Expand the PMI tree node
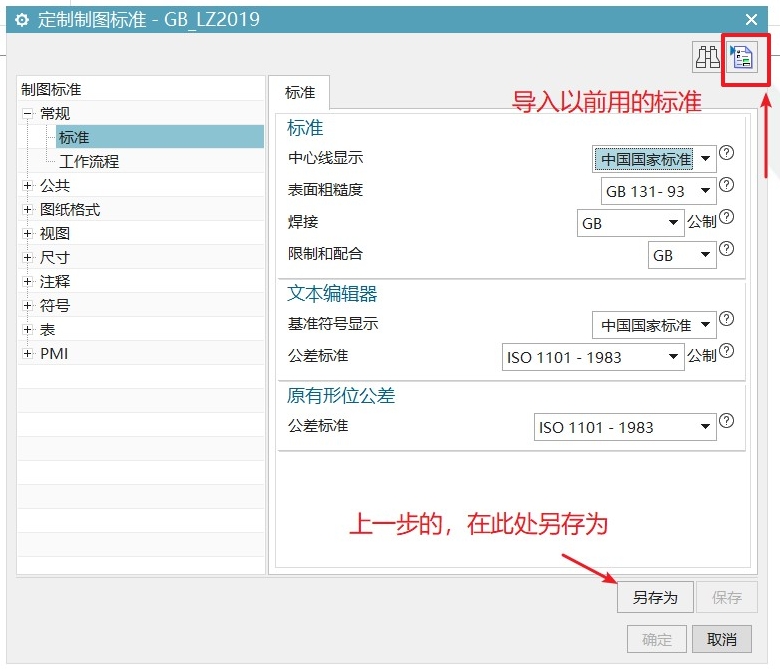This screenshot has width=780, height=671. (x=27, y=354)
